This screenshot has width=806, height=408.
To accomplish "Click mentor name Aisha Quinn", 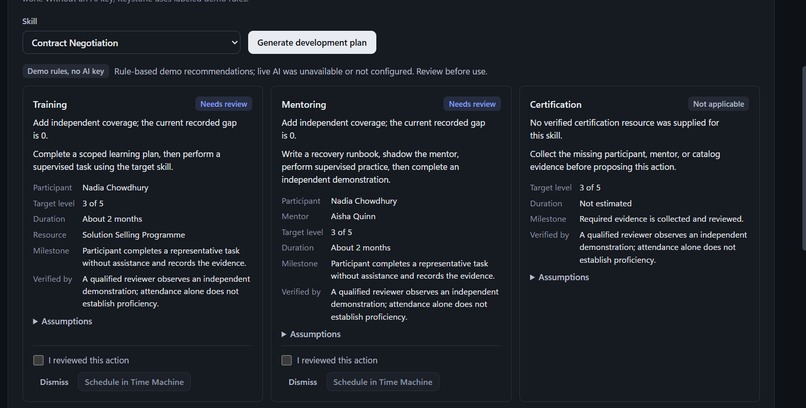I will [353, 216].
